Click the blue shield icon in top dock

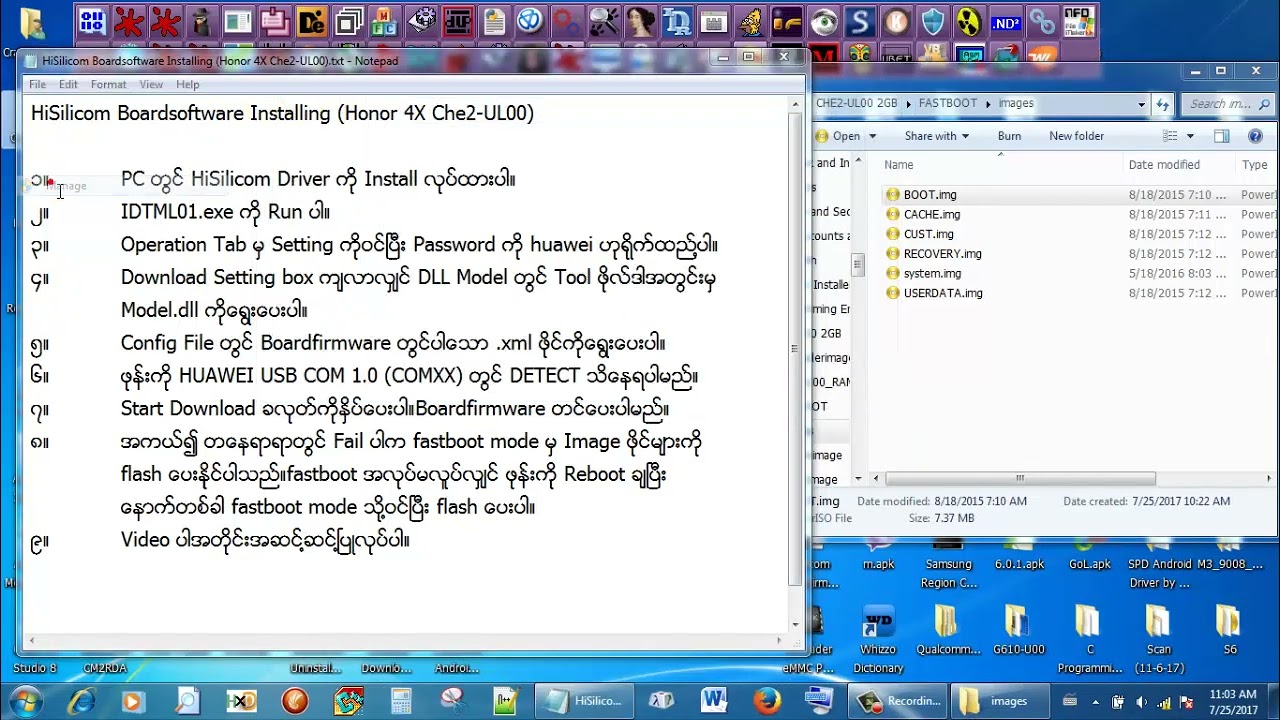(x=932, y=22)
